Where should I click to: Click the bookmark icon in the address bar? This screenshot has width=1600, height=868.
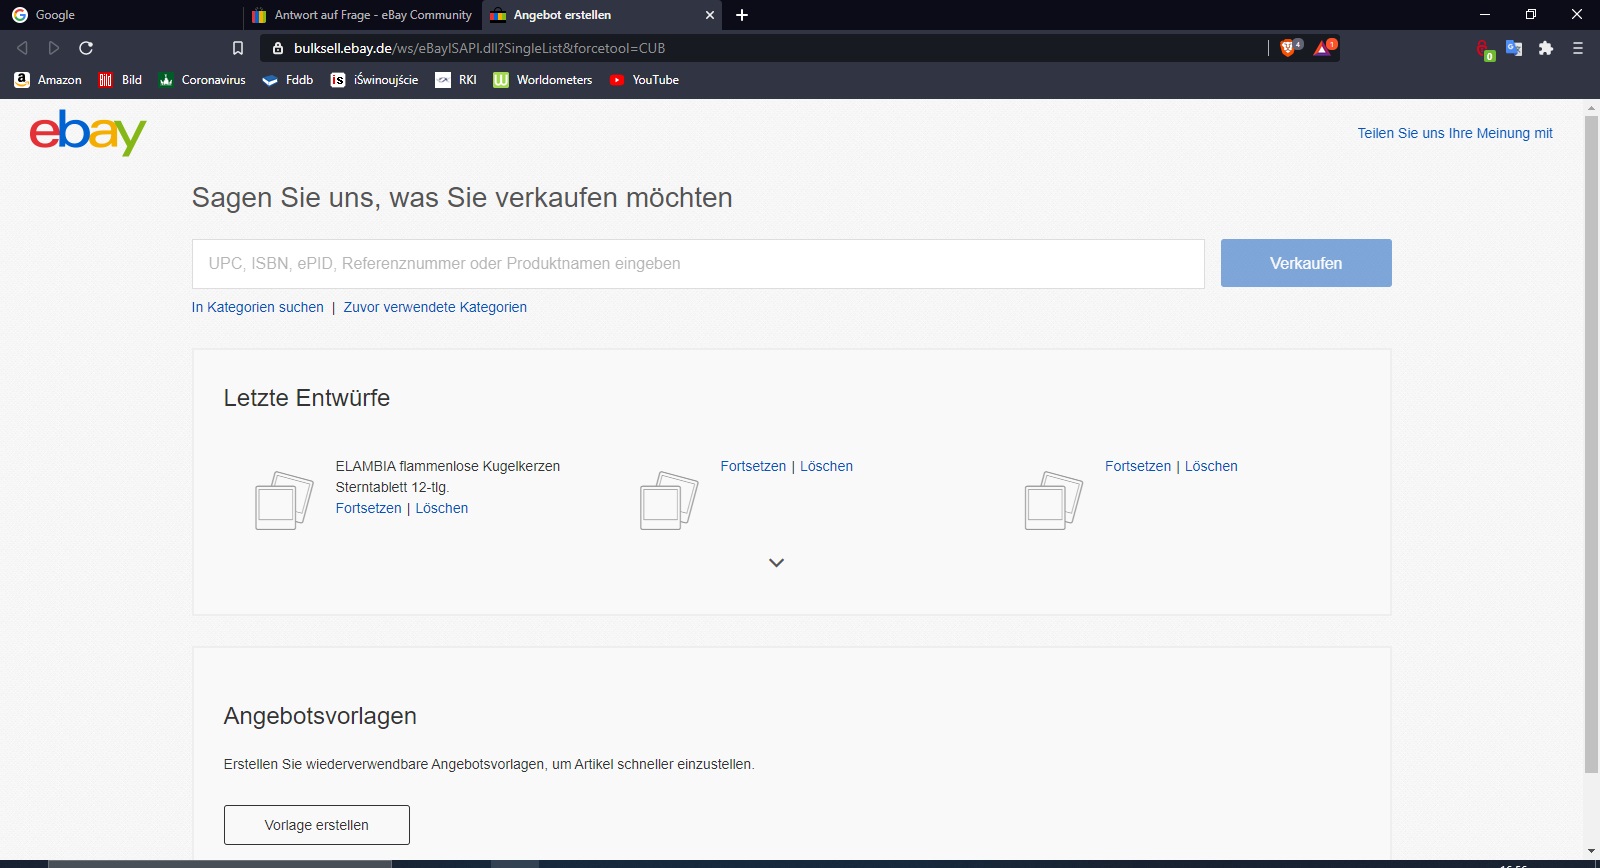pos(238,48)
